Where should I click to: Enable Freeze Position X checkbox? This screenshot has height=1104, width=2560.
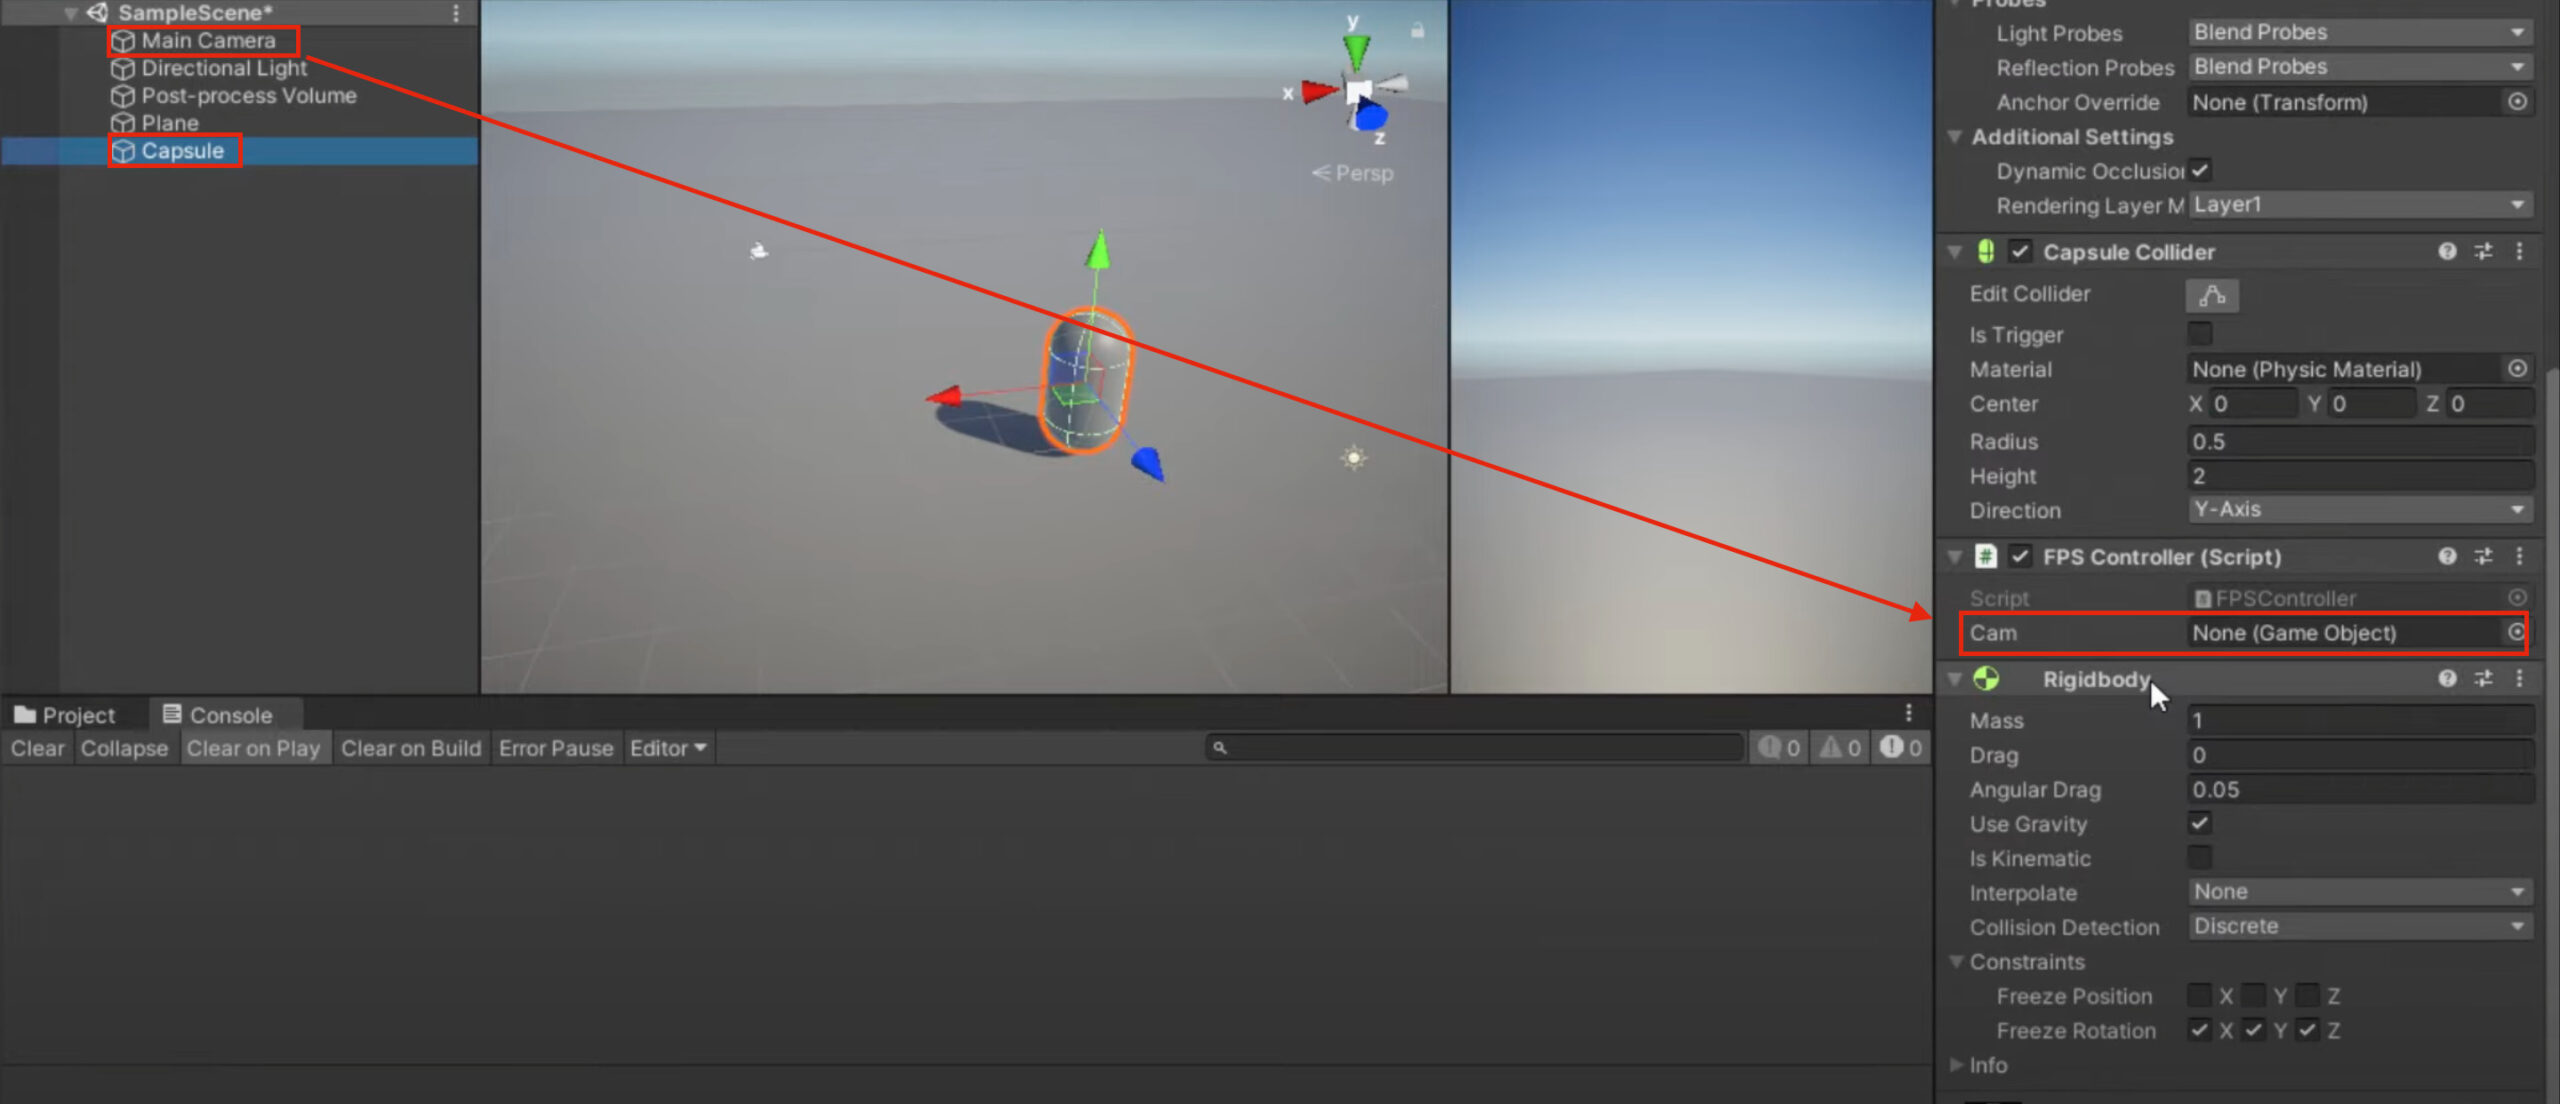click(2199, 995)
